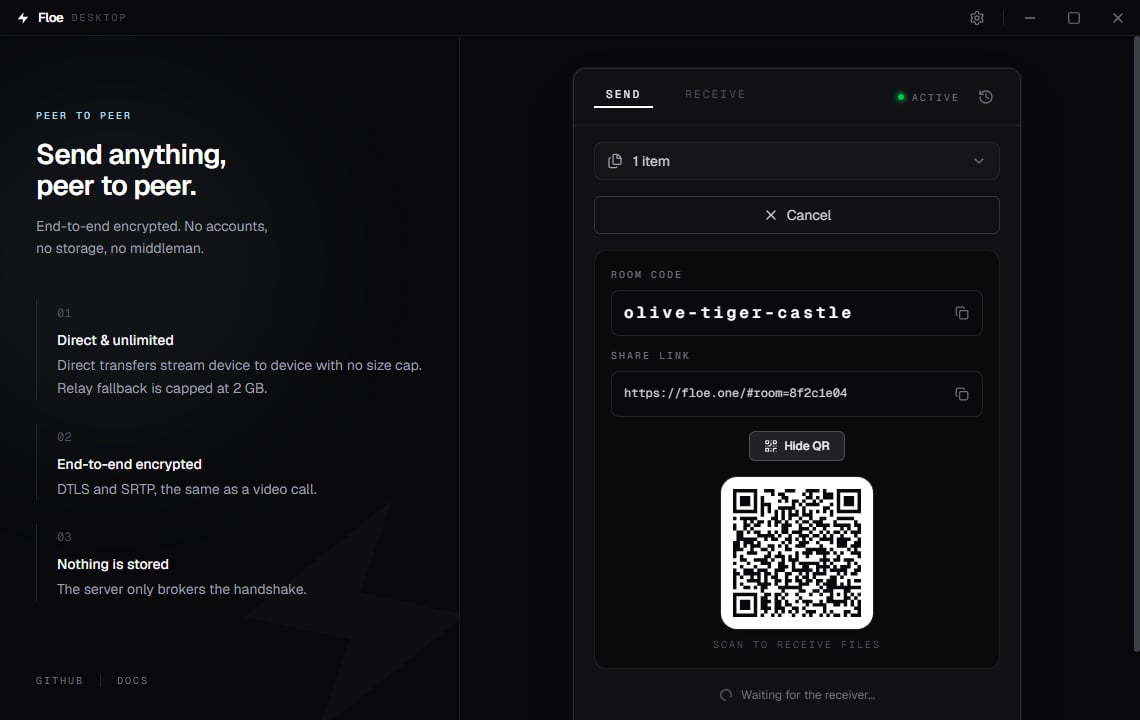Click the QR code image

click(x=796, y=553)
